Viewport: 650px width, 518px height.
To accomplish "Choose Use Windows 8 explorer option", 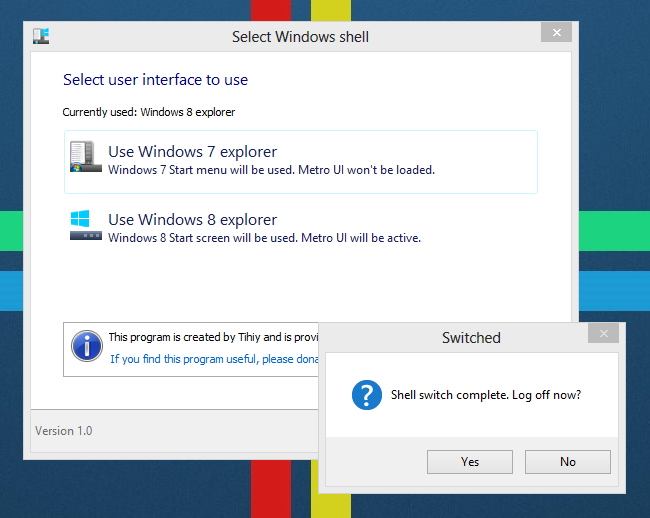I will click(x=301, y=228).
